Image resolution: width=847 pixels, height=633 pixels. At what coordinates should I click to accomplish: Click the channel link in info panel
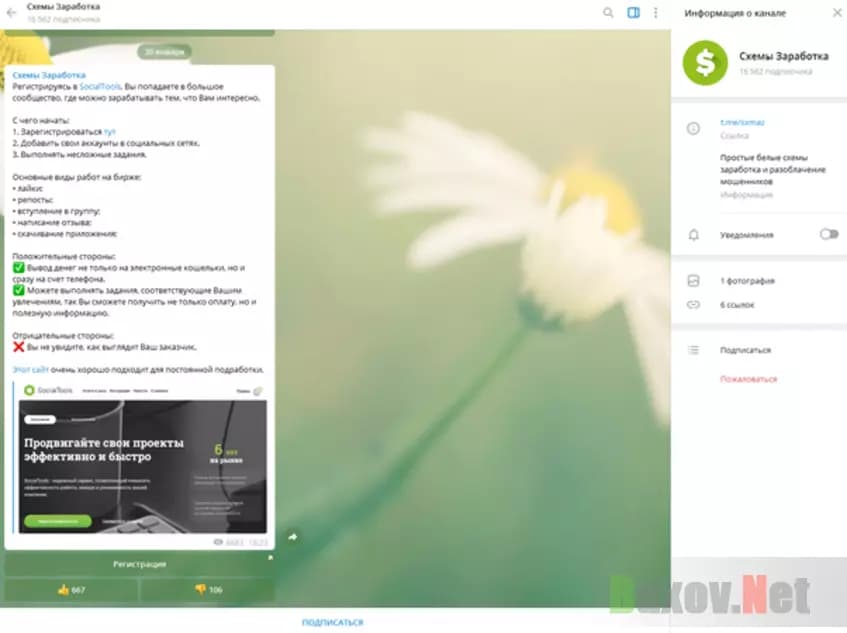(x=742, y=122)
